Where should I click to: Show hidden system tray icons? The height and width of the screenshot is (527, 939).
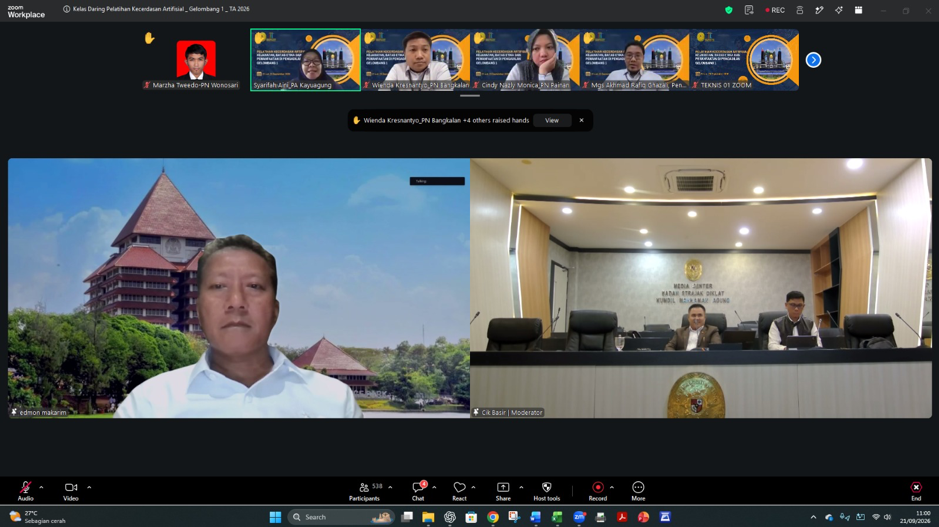pyautogui.click(x=813, y=517)
